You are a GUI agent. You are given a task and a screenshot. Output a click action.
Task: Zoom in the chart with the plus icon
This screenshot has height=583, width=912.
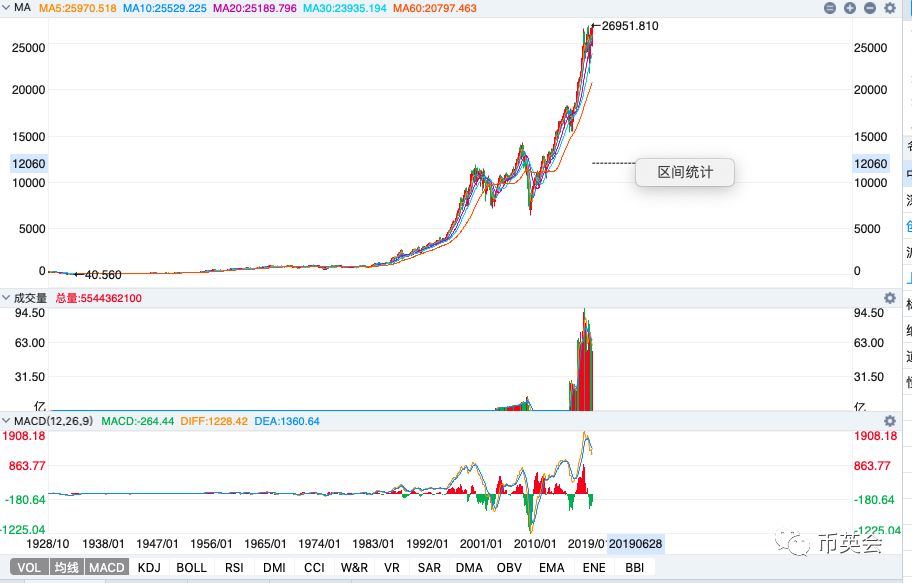pyautogui.click(x=850, y=8)
